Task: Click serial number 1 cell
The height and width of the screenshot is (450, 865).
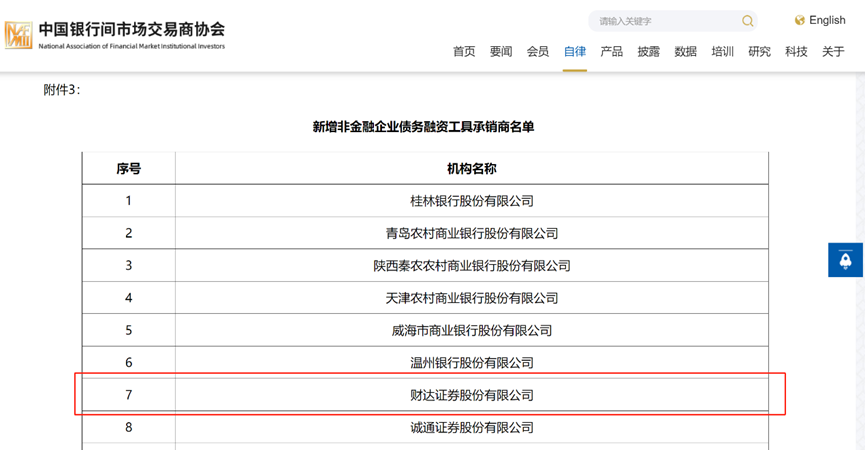Action: [129, 201]
